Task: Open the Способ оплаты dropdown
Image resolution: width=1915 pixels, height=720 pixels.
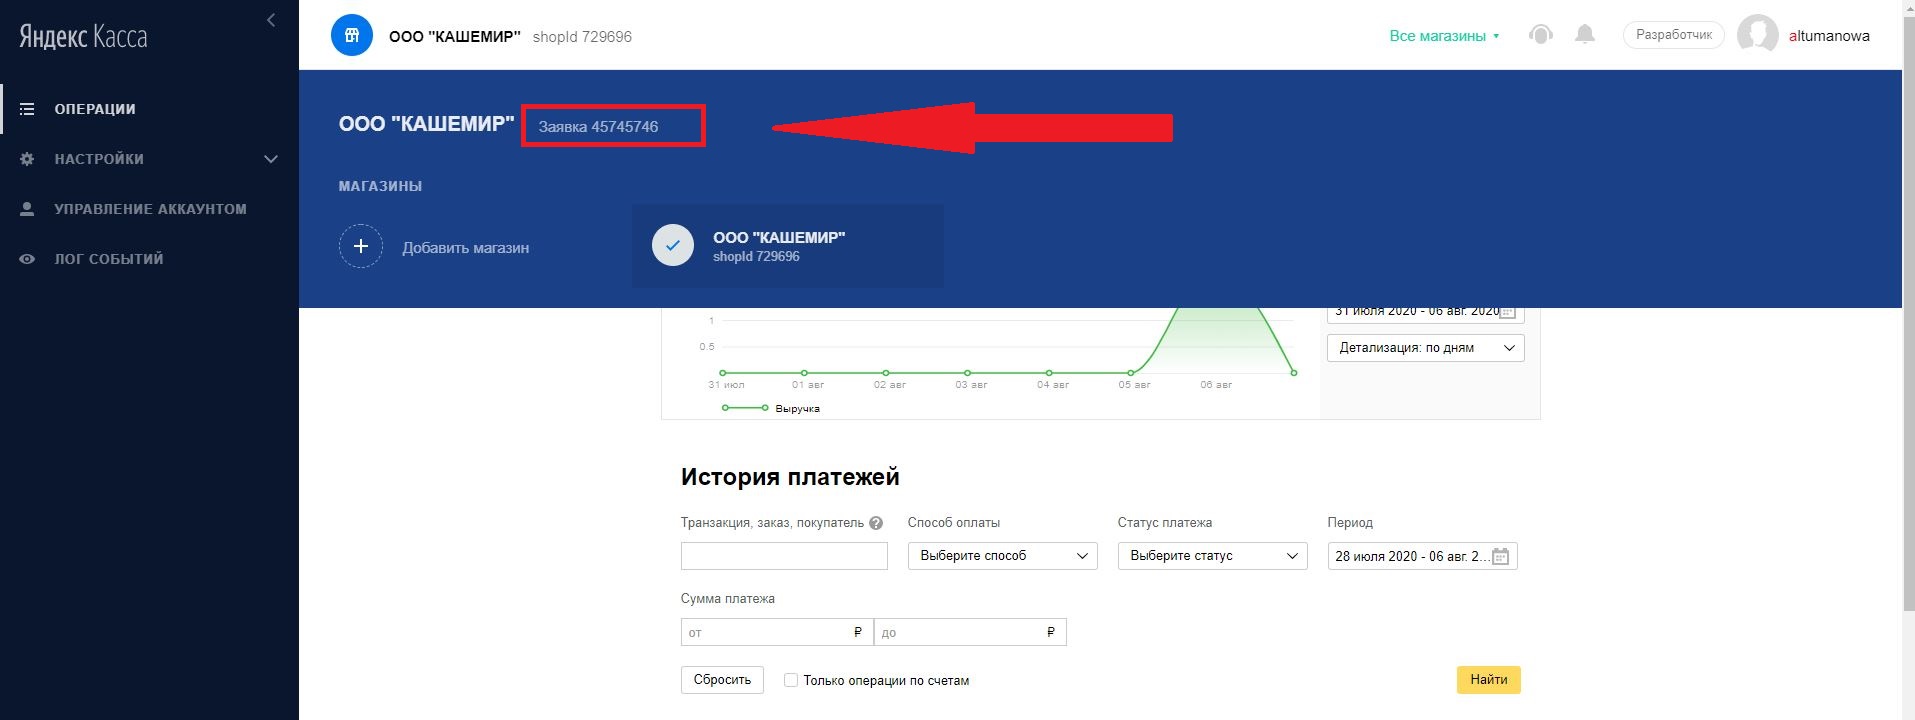Action: pyautogui.click(x=1003, y=556)
